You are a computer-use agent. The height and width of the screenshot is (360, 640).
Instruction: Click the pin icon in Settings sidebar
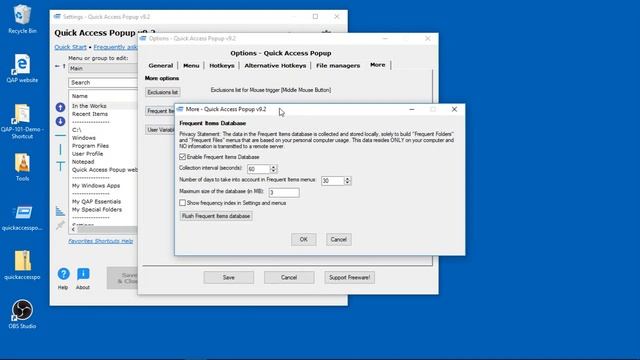coord(60,225)
